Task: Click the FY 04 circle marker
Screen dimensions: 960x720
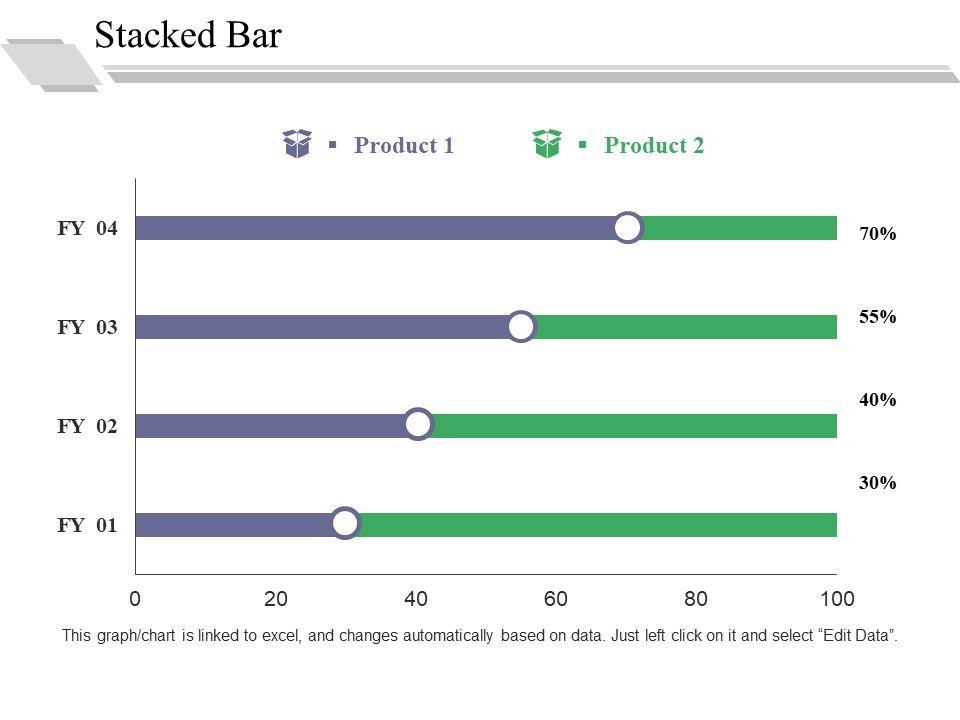Action: click(x=628, y=228)
